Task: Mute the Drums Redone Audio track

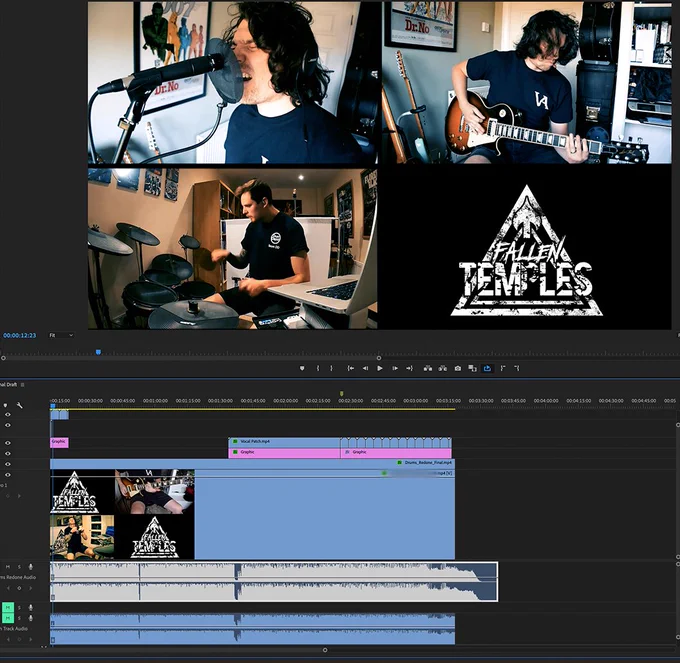Action: click(7, 567)
